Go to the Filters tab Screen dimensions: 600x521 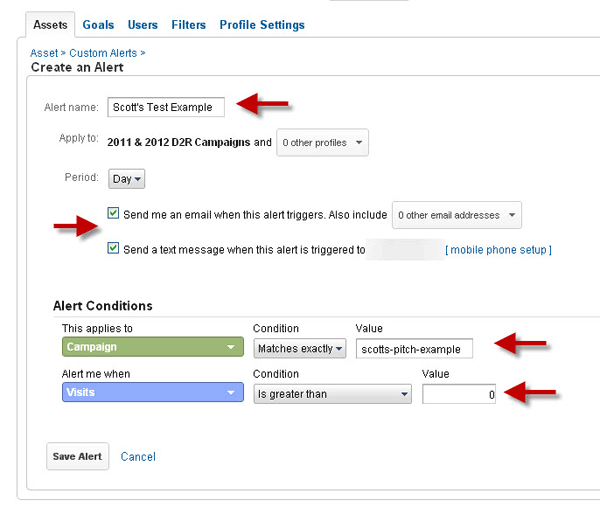point(188,24)
